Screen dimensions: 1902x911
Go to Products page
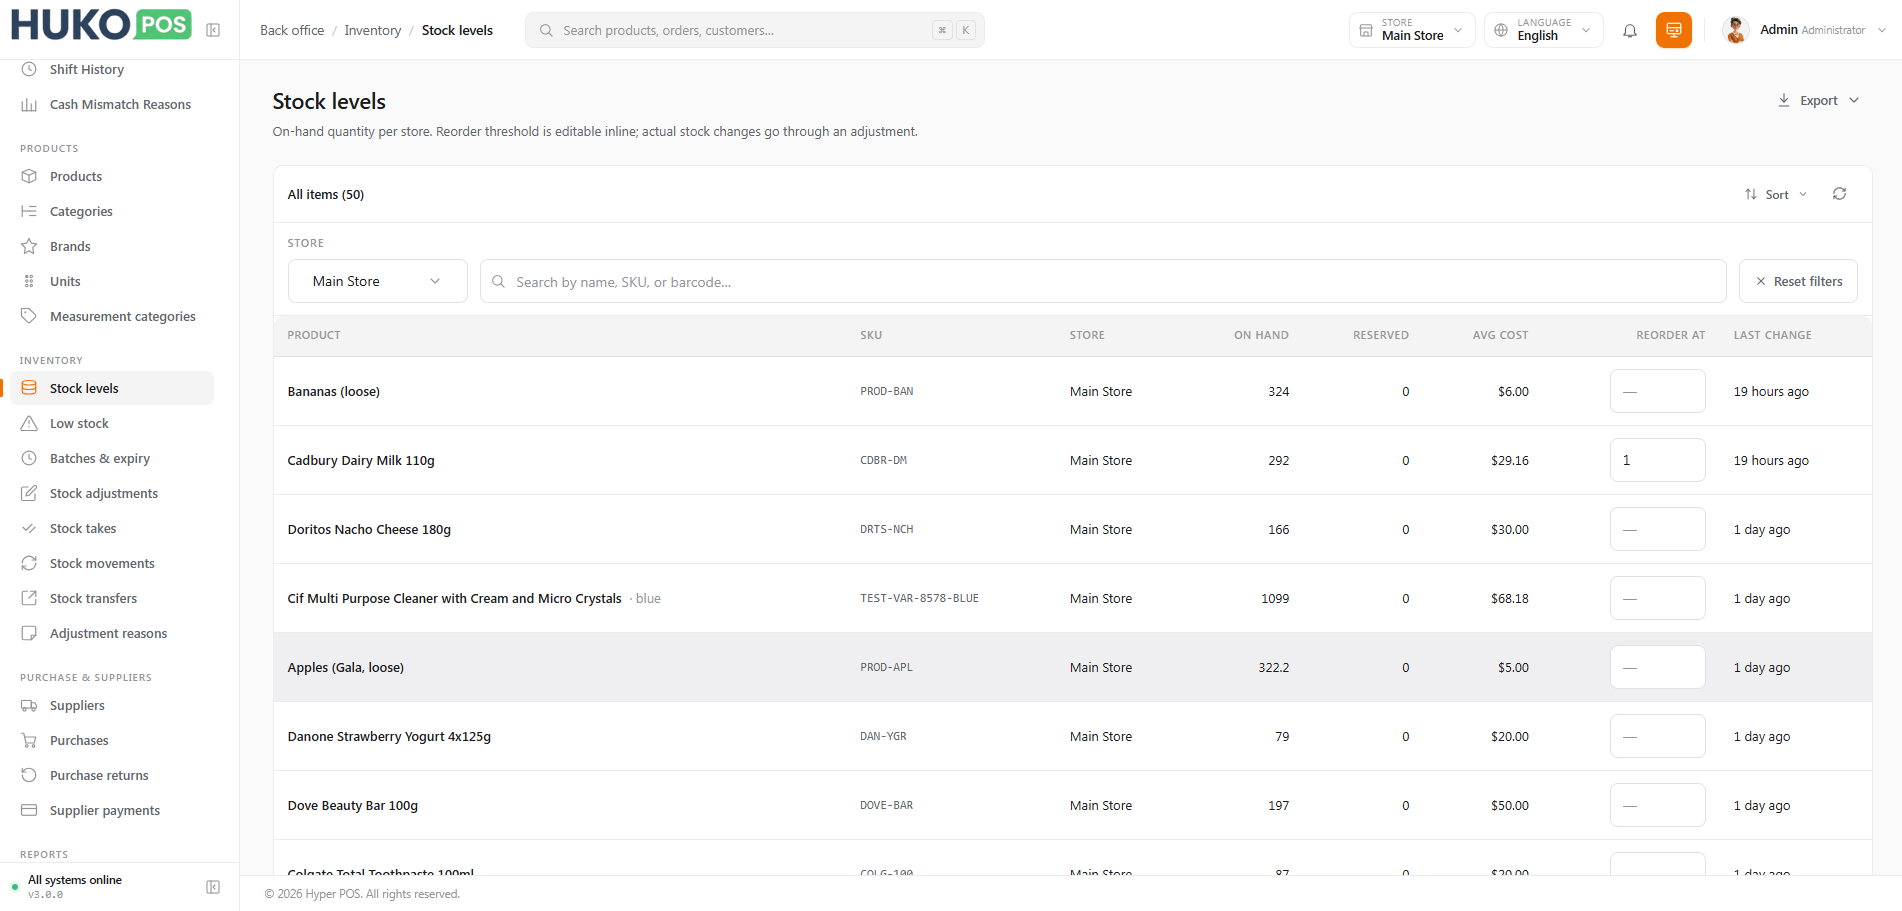76,176
